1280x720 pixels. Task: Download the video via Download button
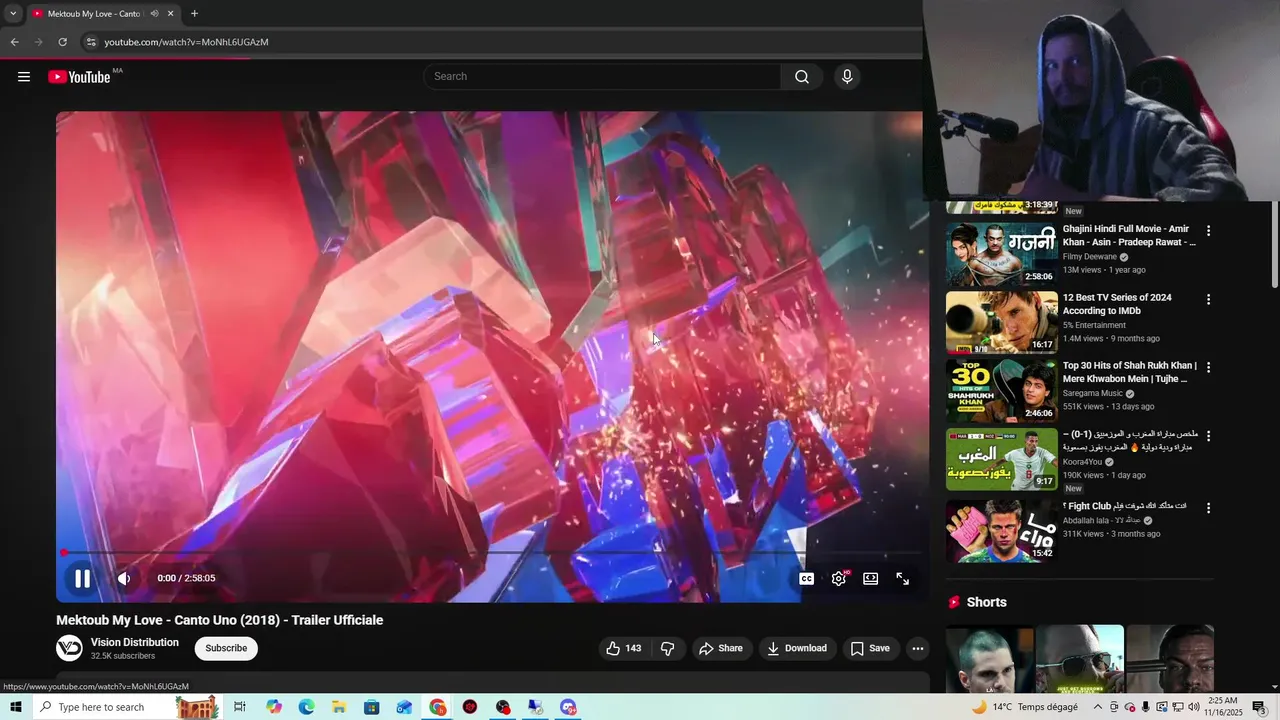pyautogui.click(x=797, y=649)
